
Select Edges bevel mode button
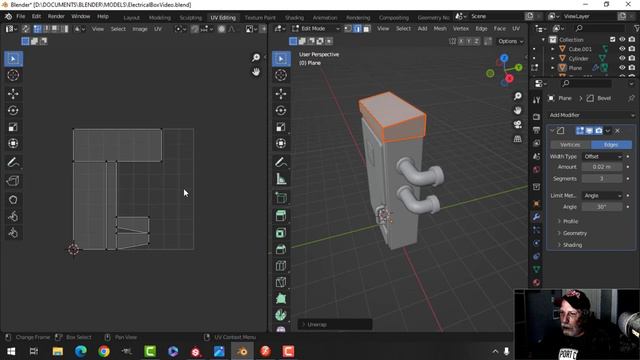click(x=611, y=144)
